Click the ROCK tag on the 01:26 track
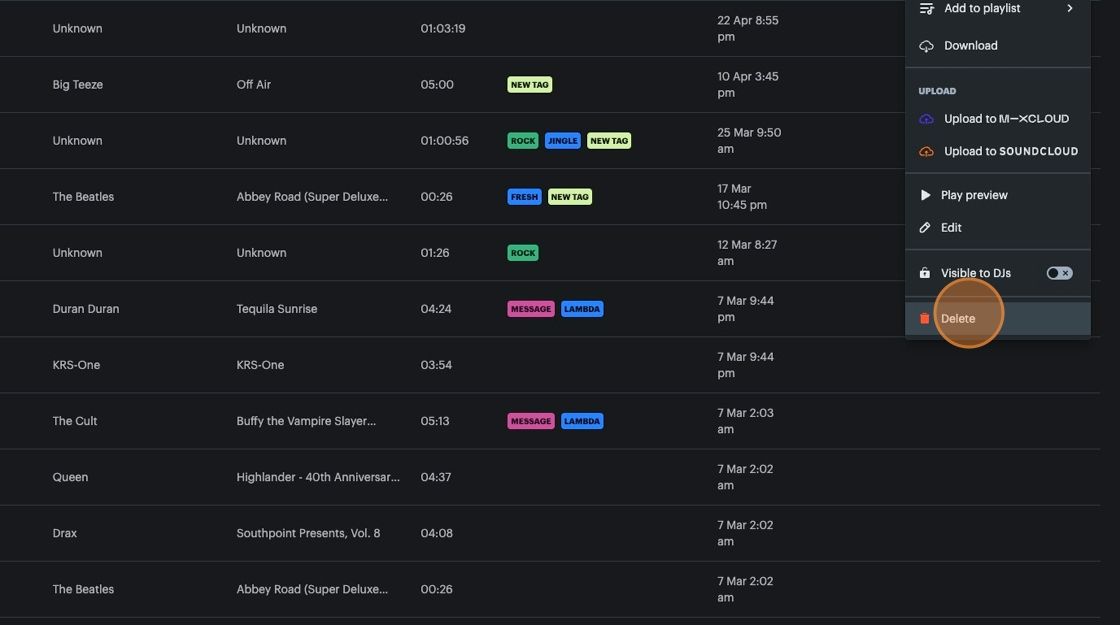The width and height of the screenshot is (1120, 625). (x=523, y=253)
